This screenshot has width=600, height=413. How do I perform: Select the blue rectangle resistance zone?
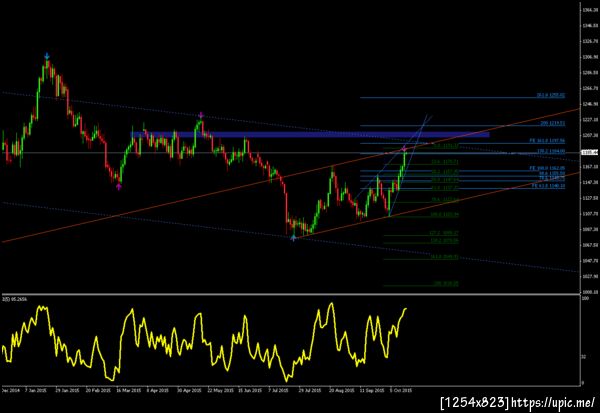[x=310, y=135]
